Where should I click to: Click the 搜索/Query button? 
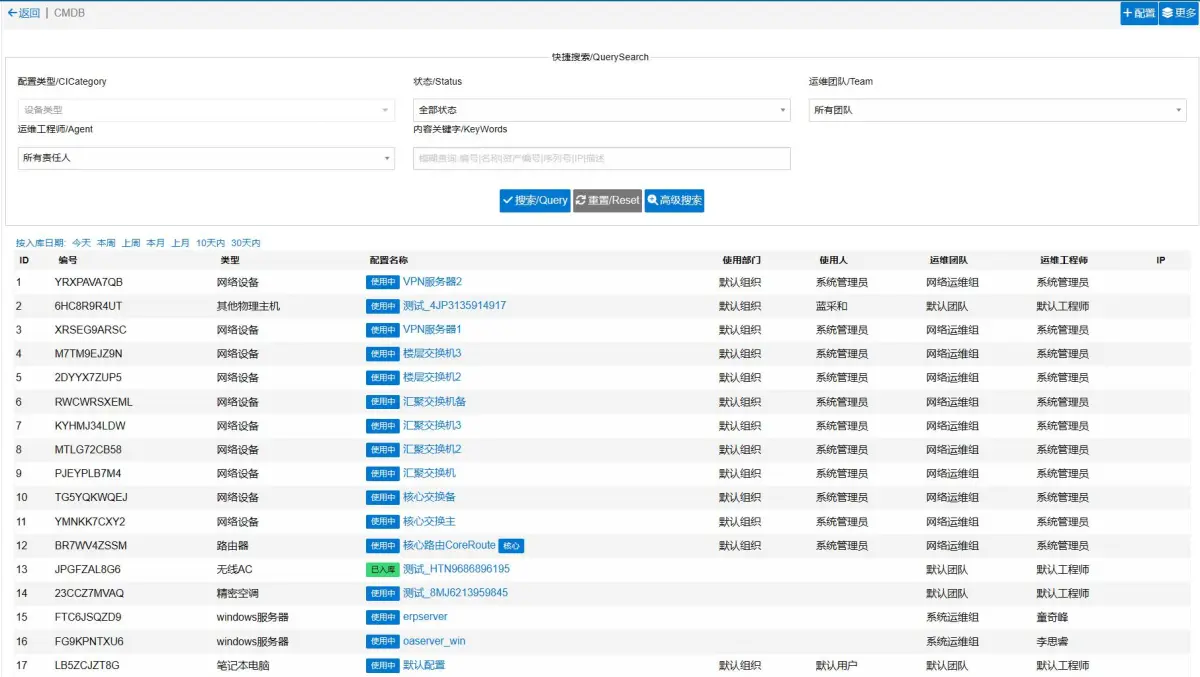click(535, 200)
